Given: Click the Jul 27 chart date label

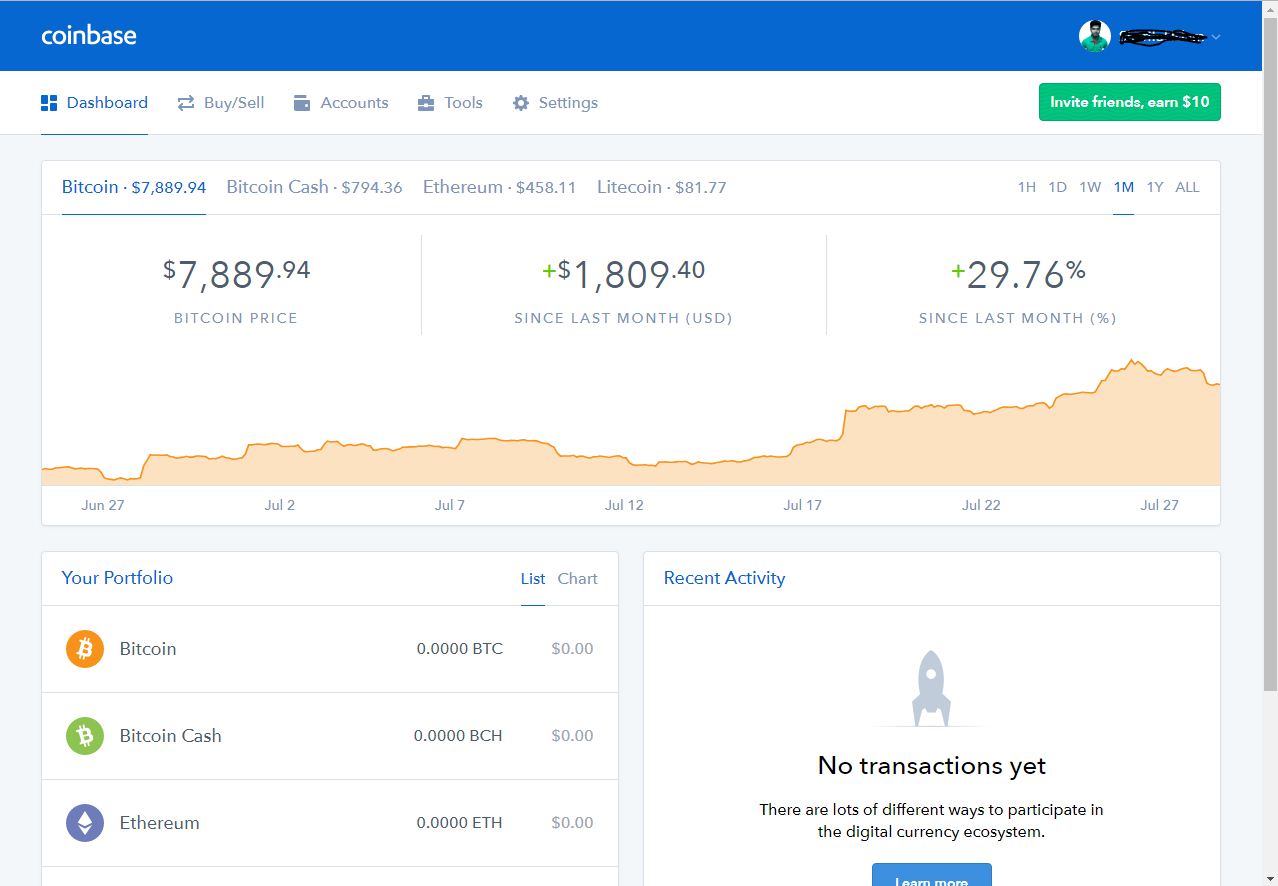Looking at the screenshot, I should coord(1160,505).
